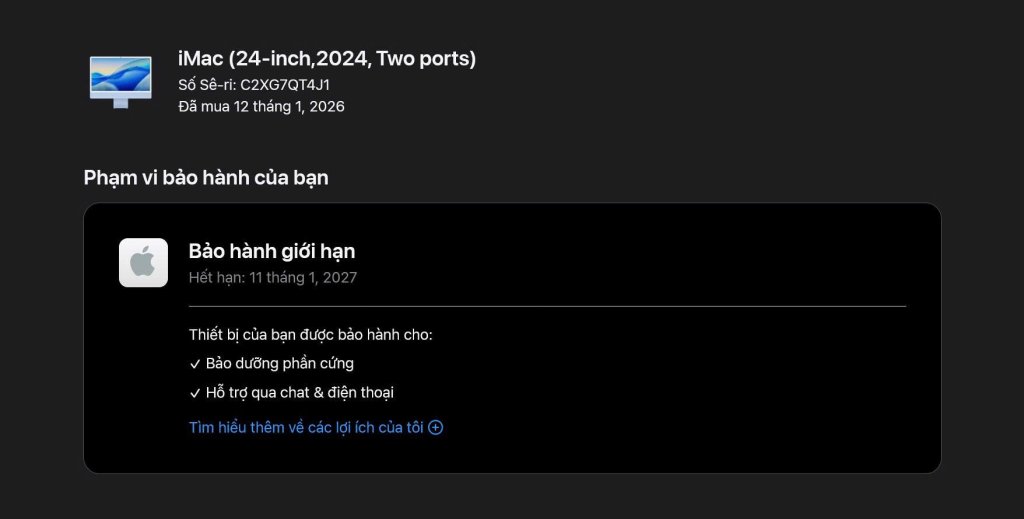Click the plus circle icon beside the link
The width and height of the screenshot is (1024, 519).
coord(436,428)
